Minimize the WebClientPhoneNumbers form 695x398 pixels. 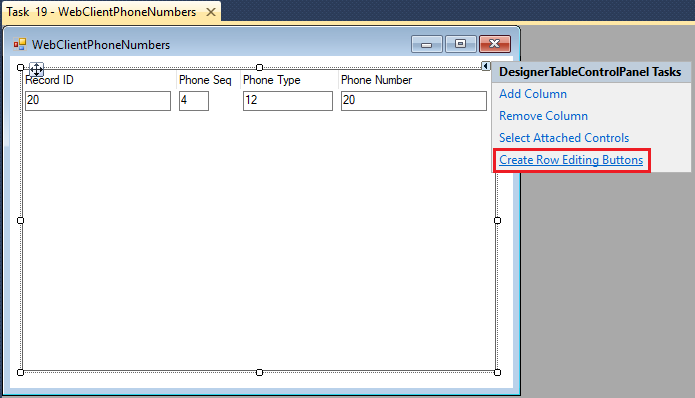426,44
